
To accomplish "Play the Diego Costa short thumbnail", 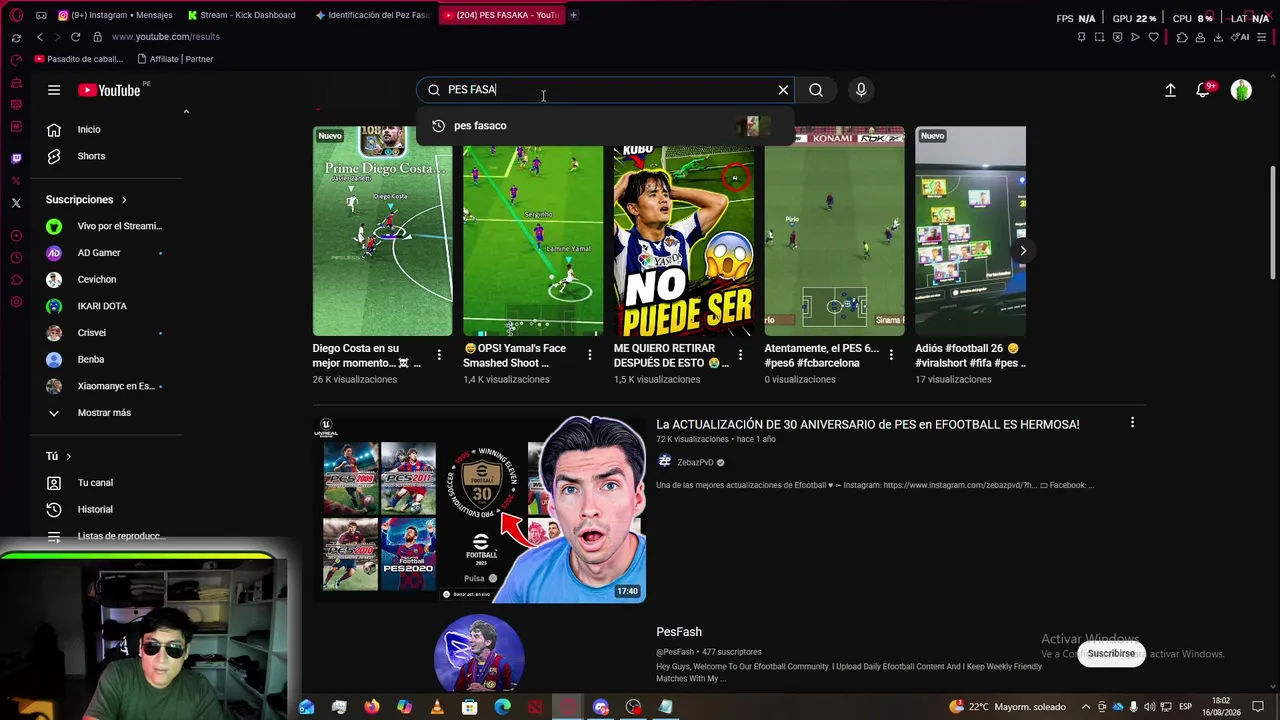I will (x=382, y=231).
